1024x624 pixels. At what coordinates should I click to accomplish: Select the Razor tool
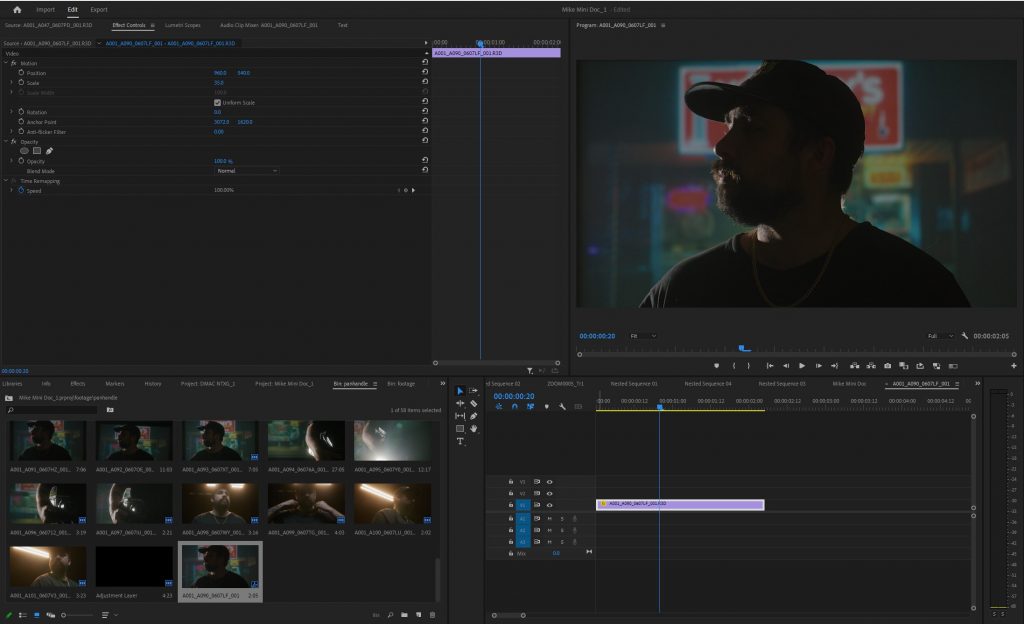point(473,403)
